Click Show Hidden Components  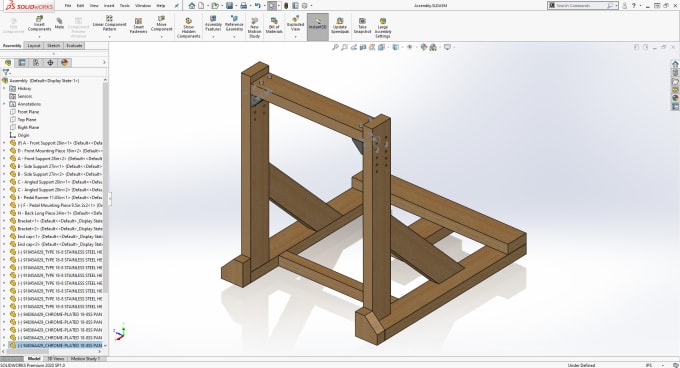tap(189, 28)
